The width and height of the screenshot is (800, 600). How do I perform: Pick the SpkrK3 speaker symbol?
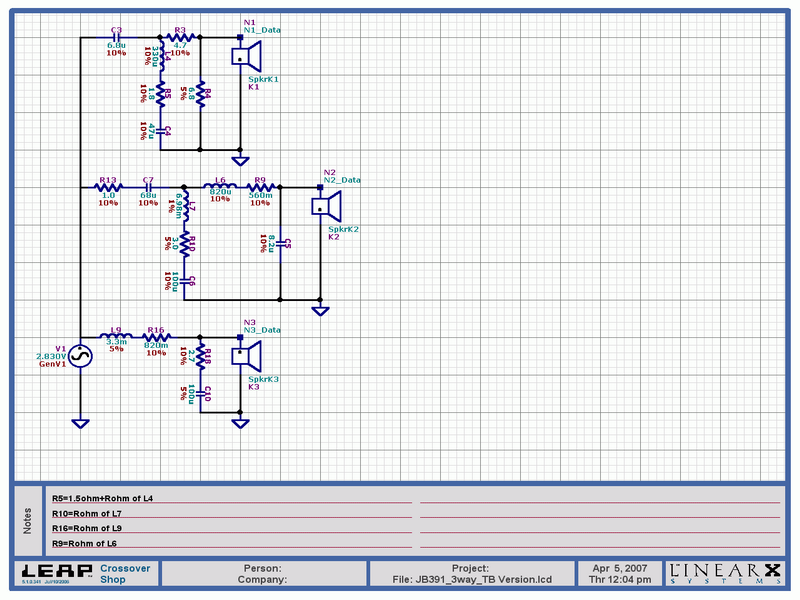click(x=247, y=355)
